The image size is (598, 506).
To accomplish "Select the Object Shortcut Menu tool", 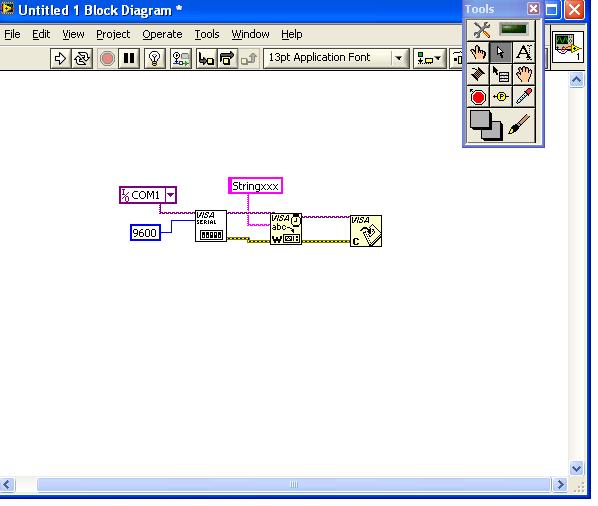I will (501, 74).
